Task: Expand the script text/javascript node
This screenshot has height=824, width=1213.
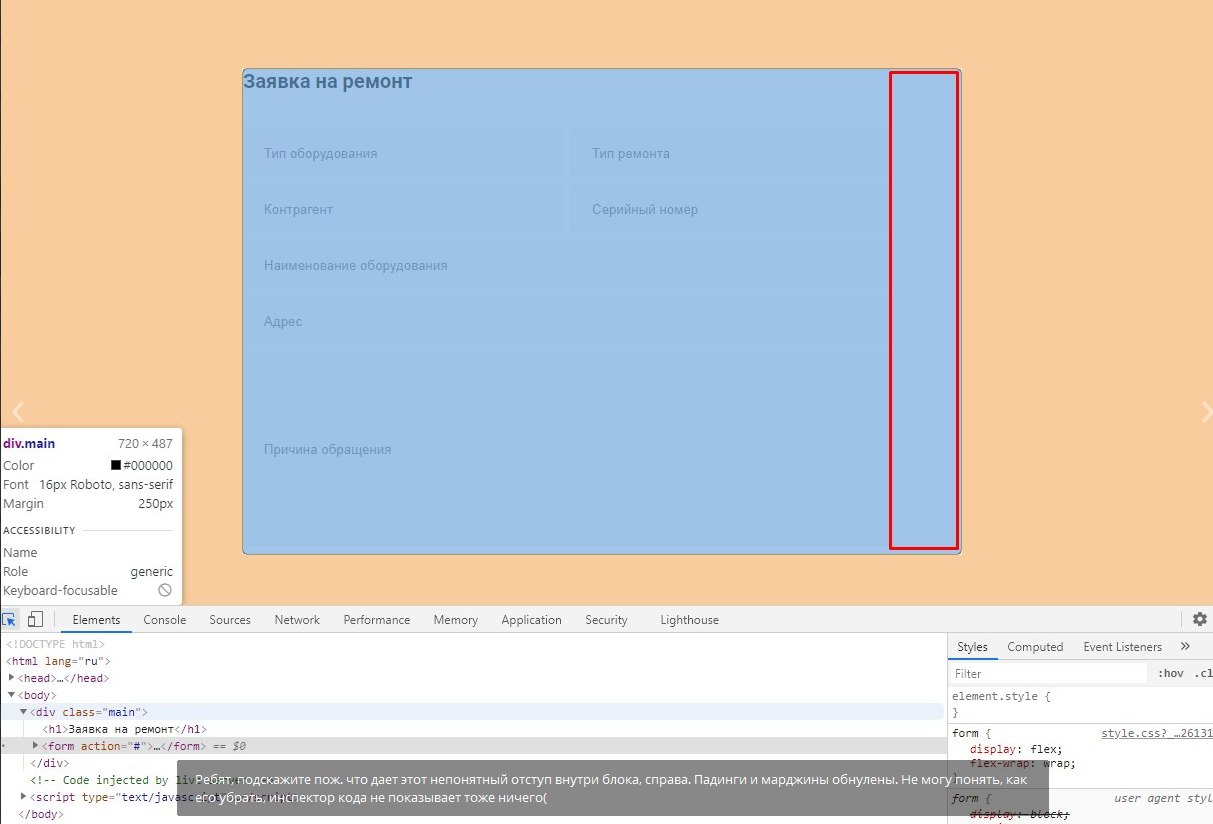Action: (24, 797)
